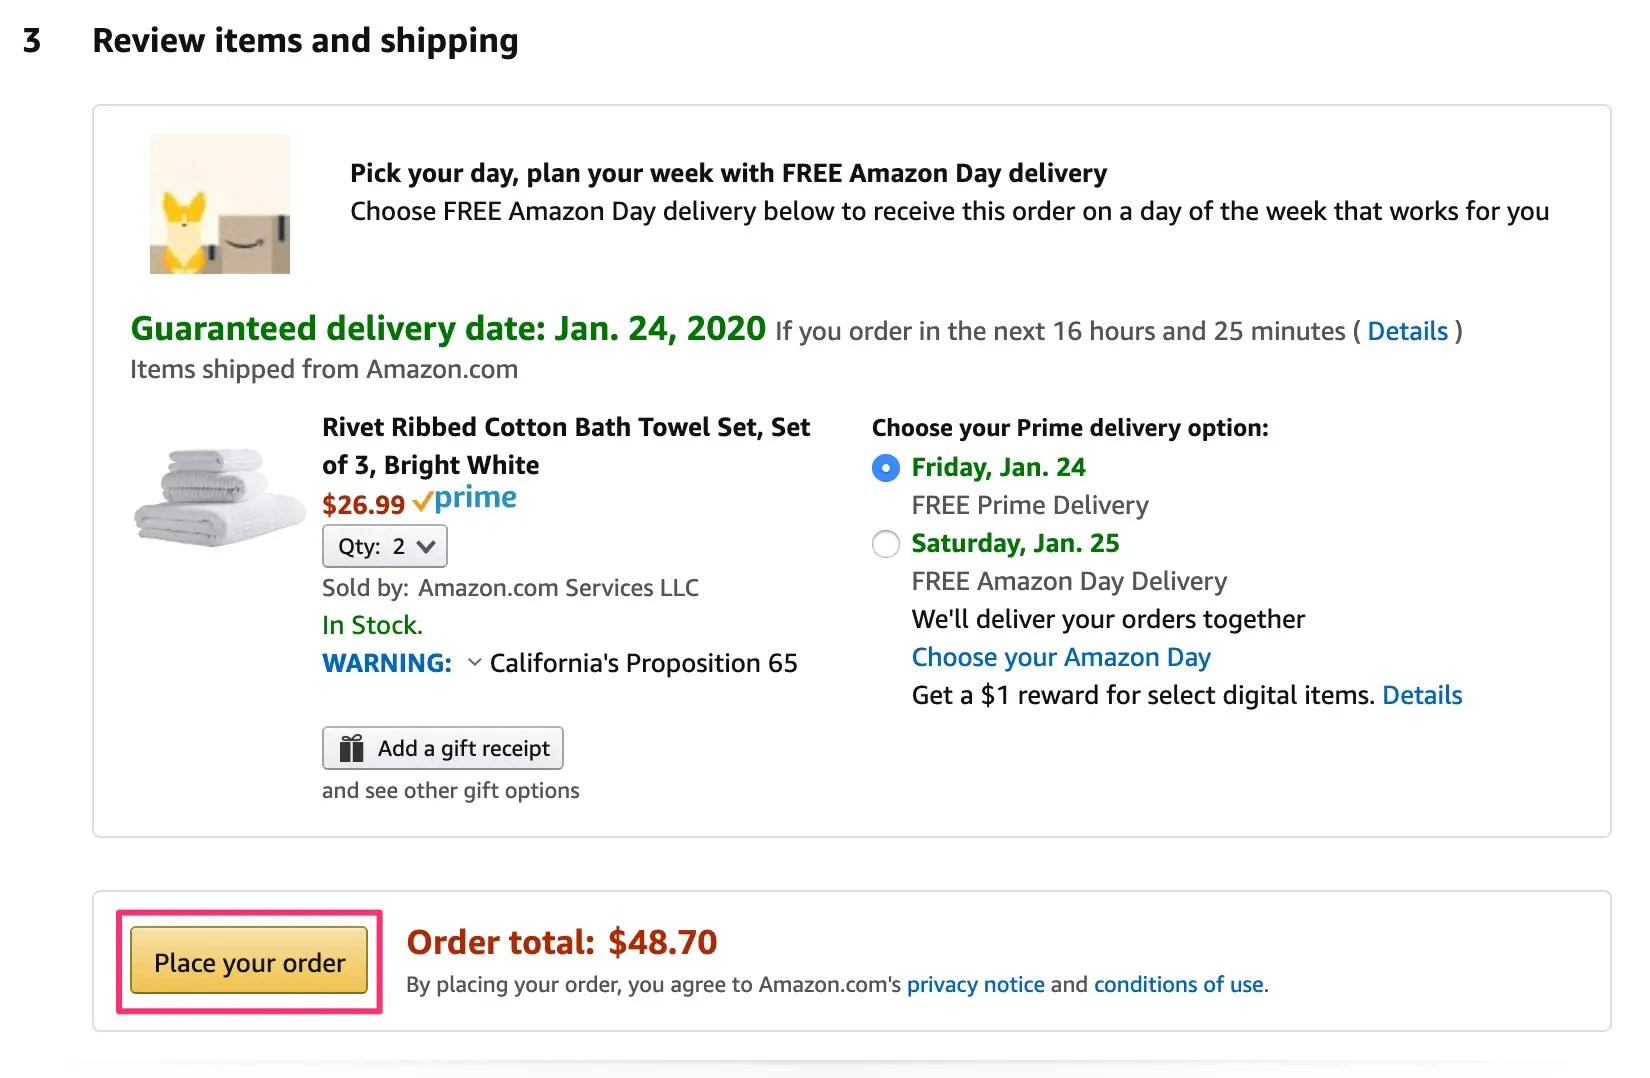Image resolution: width=1650 pixels, height=1078 pixels.
Task: Click the blue WARNING: label
Action: [387, 663]
